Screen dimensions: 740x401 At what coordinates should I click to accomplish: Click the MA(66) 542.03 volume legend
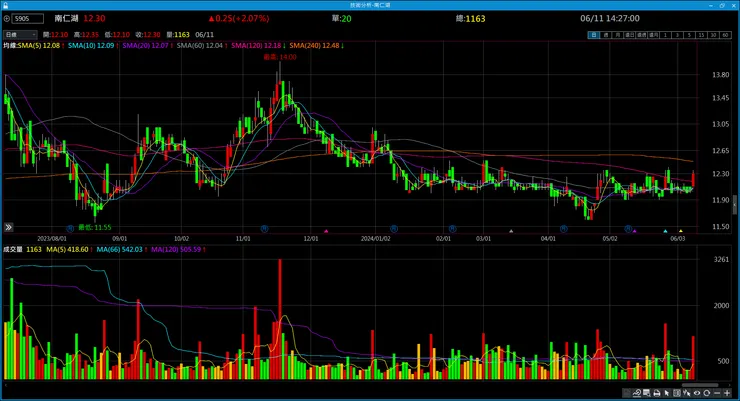pyautogui.click(x=119, y=249)
